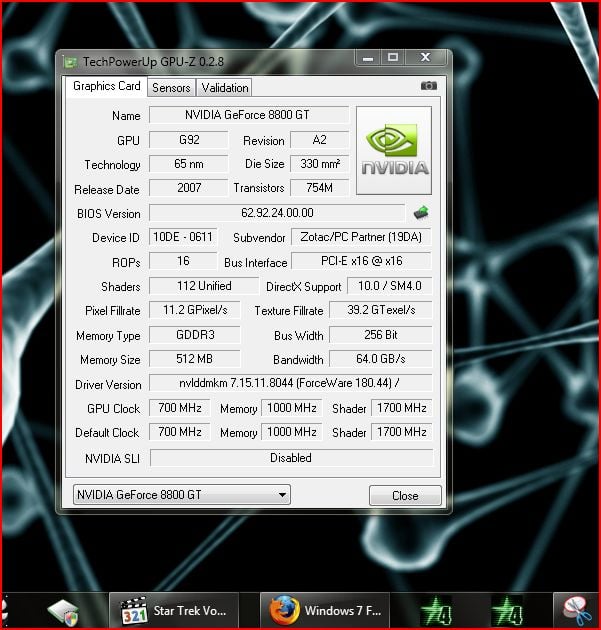601x630 pixels.
Task: Take a GPU-Z screenshot with camera icon
Action: 429,86
